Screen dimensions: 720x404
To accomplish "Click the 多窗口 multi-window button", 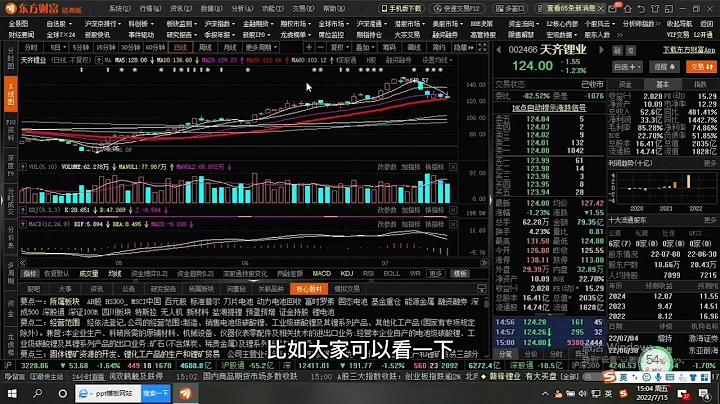I will click(x=511, y=9).
